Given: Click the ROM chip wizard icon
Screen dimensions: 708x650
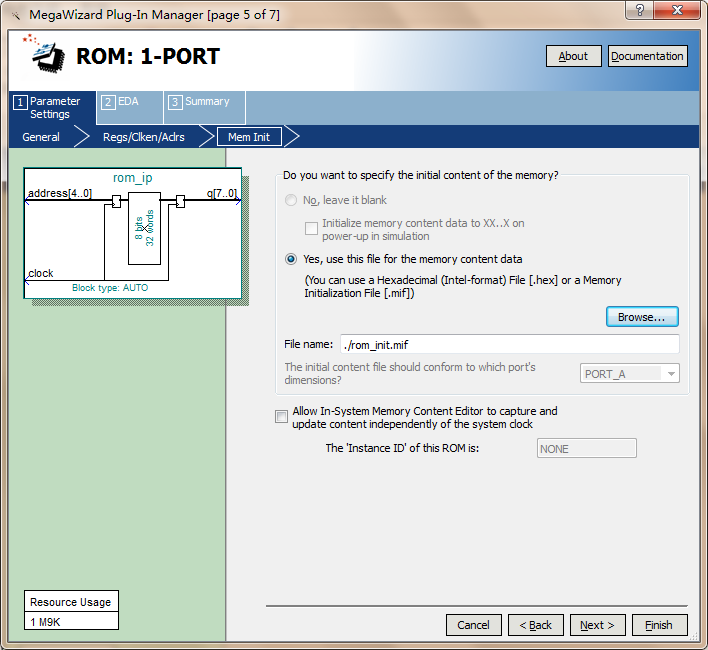Looking at the screenshot, I should (x=45, y=55).
